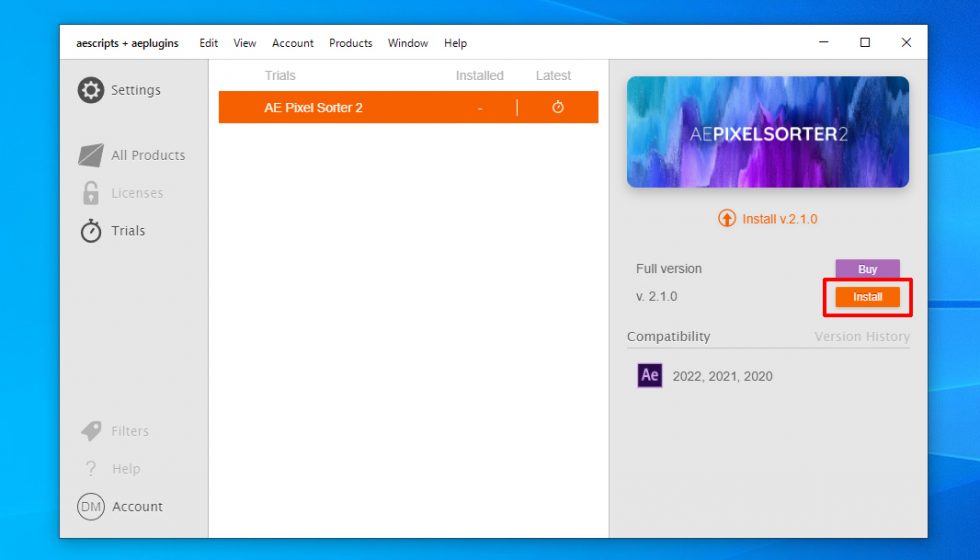
Task: Click the stopwatch icon in AE Pixel Sorter row
Action: 558,107
